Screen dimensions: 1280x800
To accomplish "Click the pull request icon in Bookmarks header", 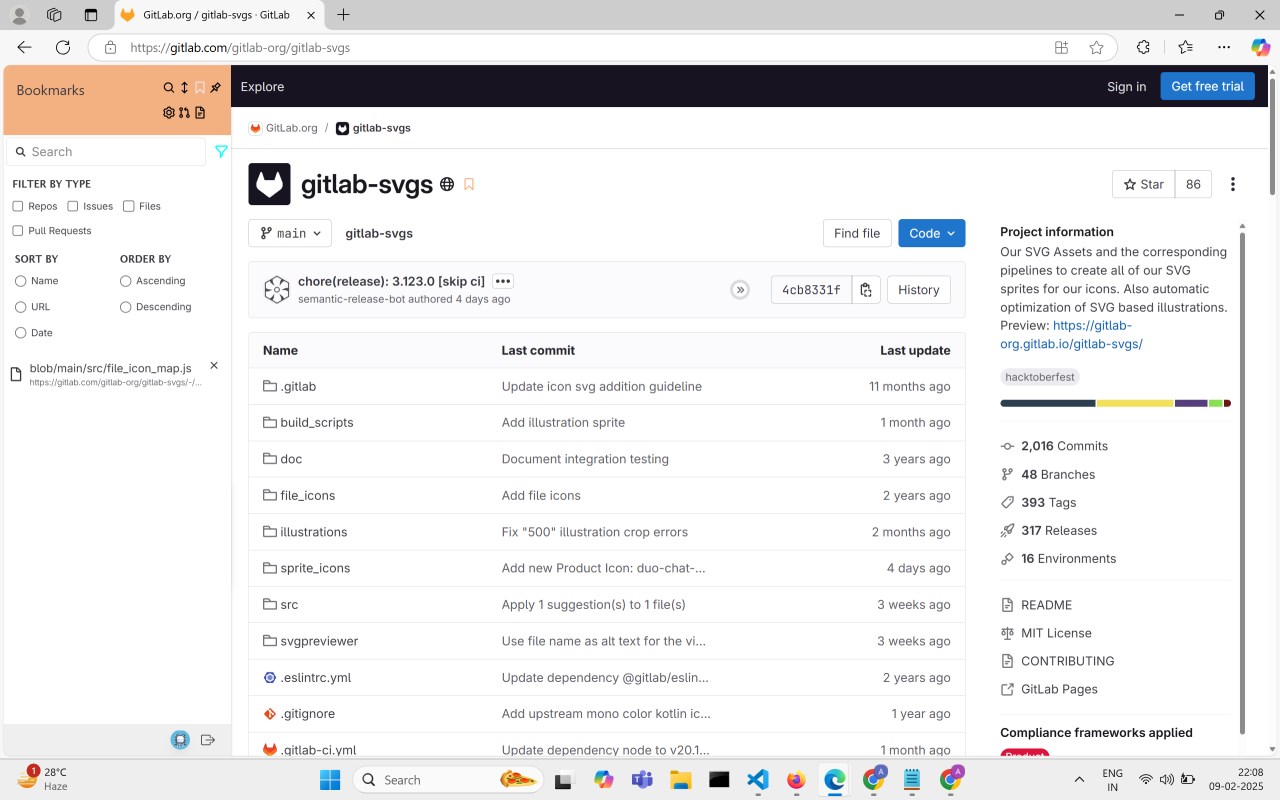I will 184,113.
